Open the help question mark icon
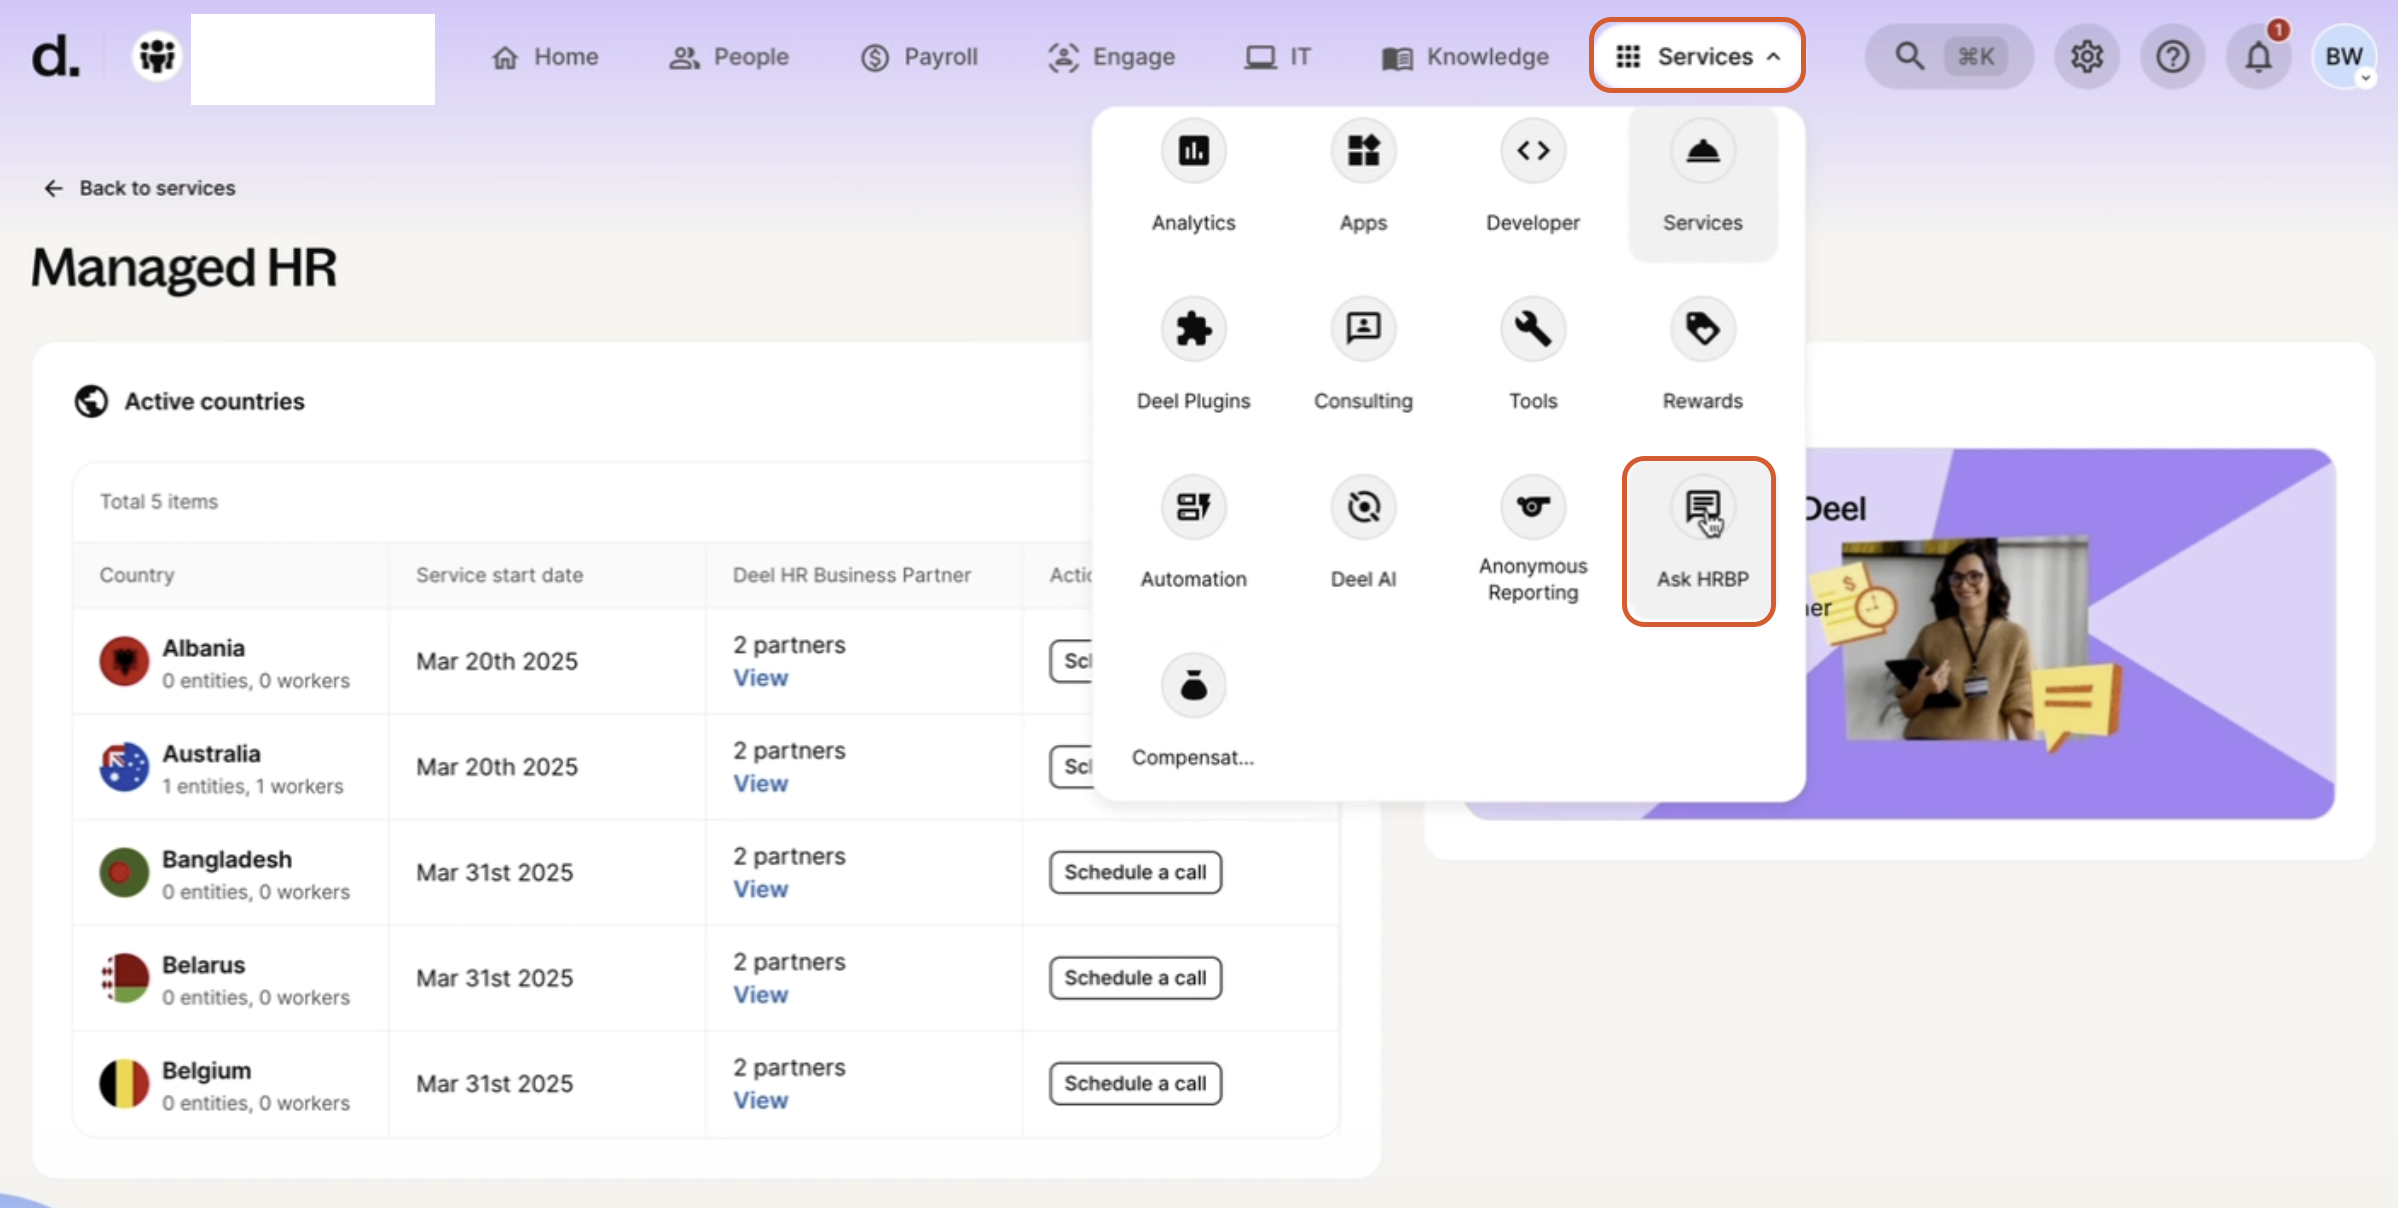 pos(2172,56)
